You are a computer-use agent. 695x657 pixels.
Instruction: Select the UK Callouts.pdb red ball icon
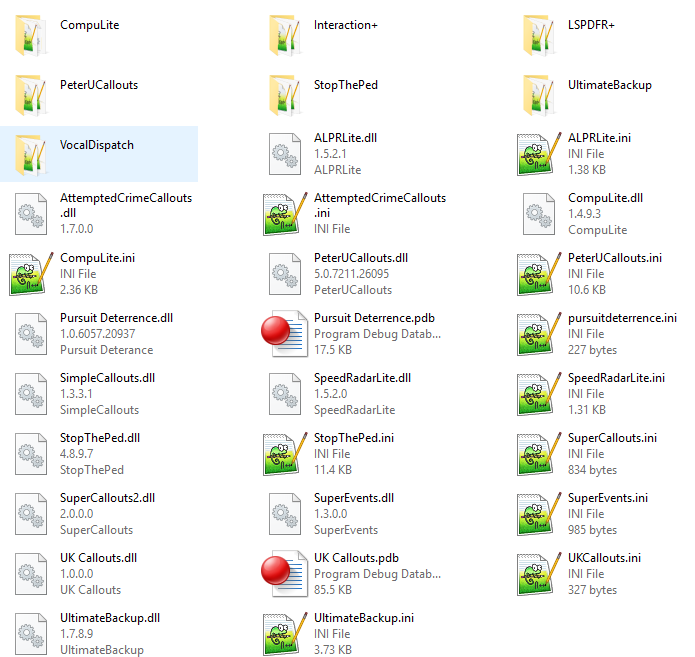click(x=285, y=574)
